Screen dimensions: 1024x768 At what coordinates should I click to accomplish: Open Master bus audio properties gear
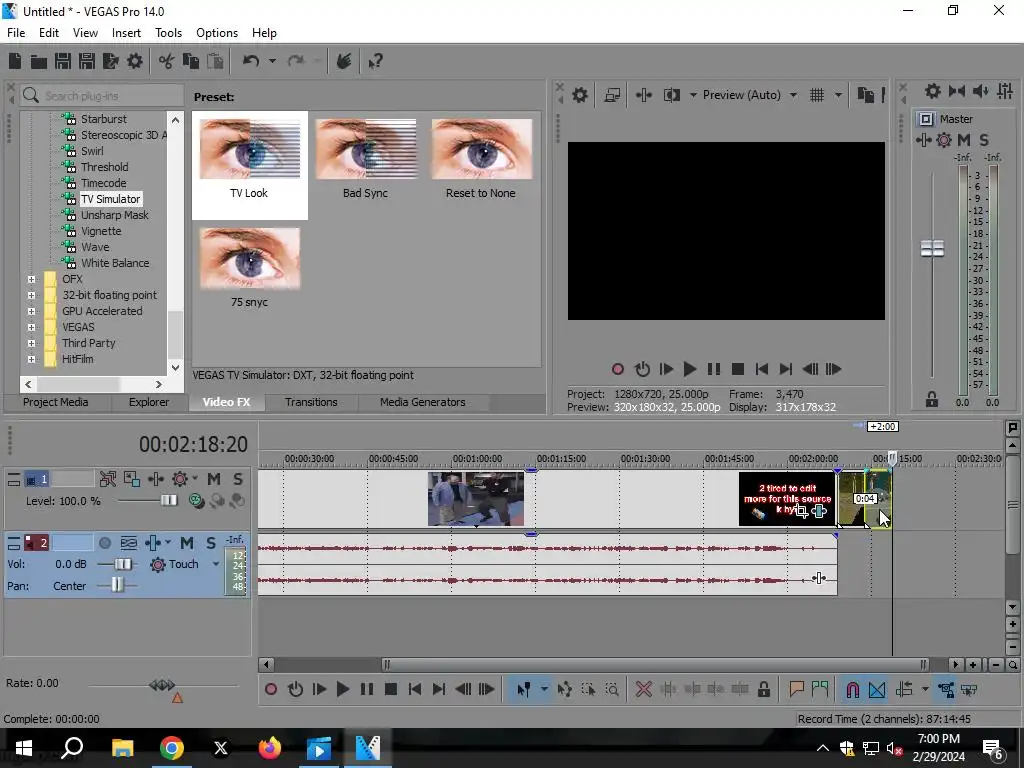click(933, 91)
